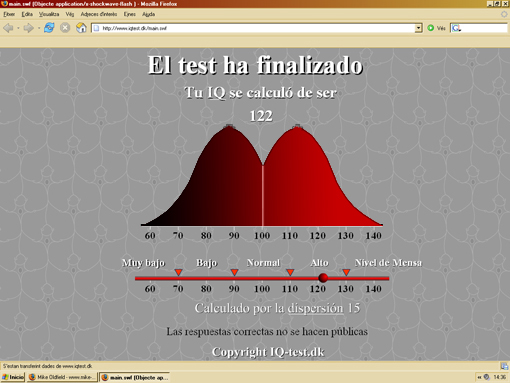Click the Google search engine icon
The image size is (510, 383).
tap(456, 28)
